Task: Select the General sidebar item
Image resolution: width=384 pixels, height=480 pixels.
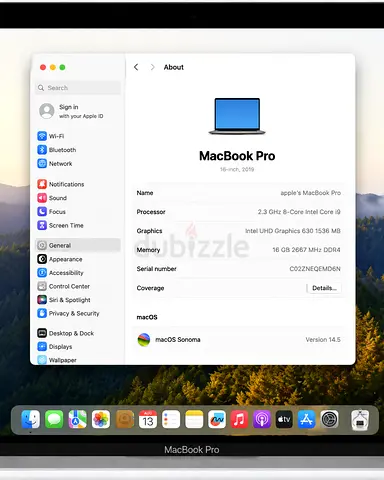Action: pyautogui.click(x=78, y=245)
